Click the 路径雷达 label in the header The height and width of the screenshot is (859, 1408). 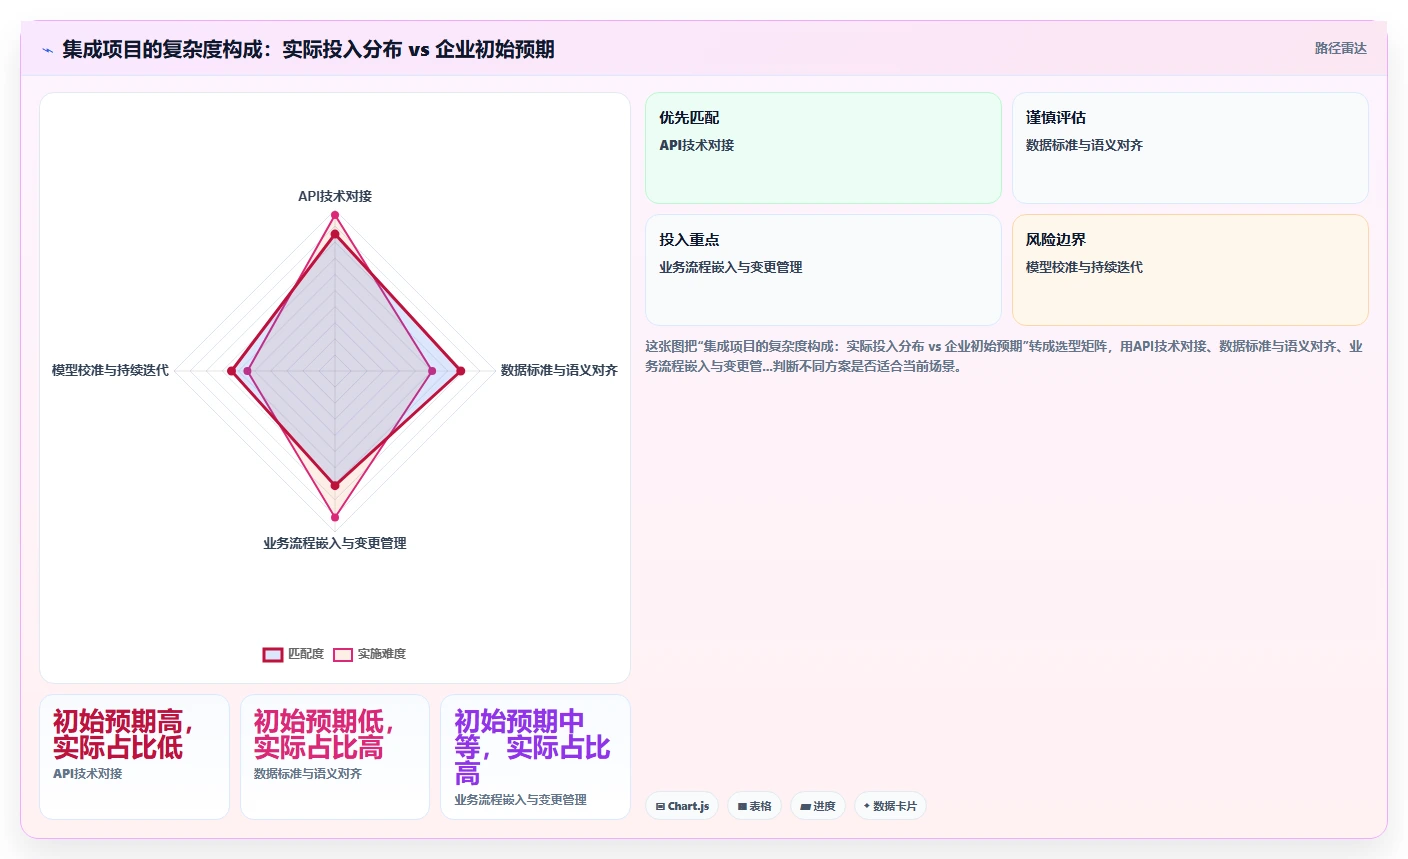tap(1340, 48)
